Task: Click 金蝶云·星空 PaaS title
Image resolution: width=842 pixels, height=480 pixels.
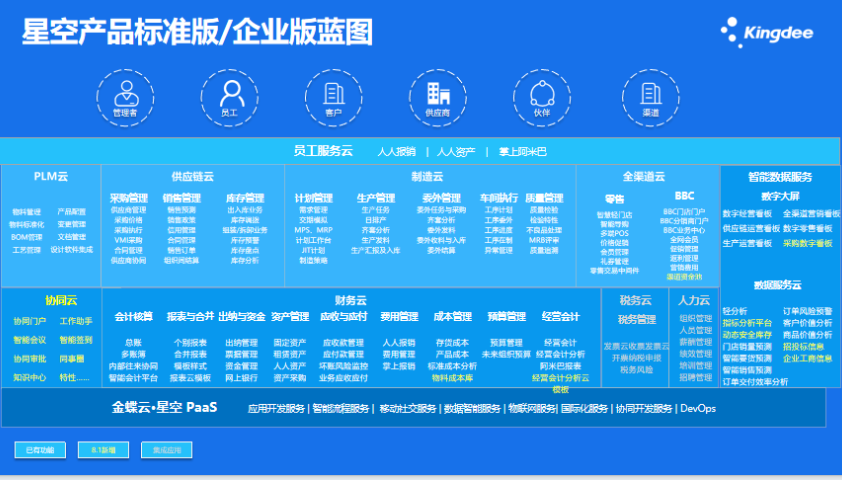Action: pos(164,407)
